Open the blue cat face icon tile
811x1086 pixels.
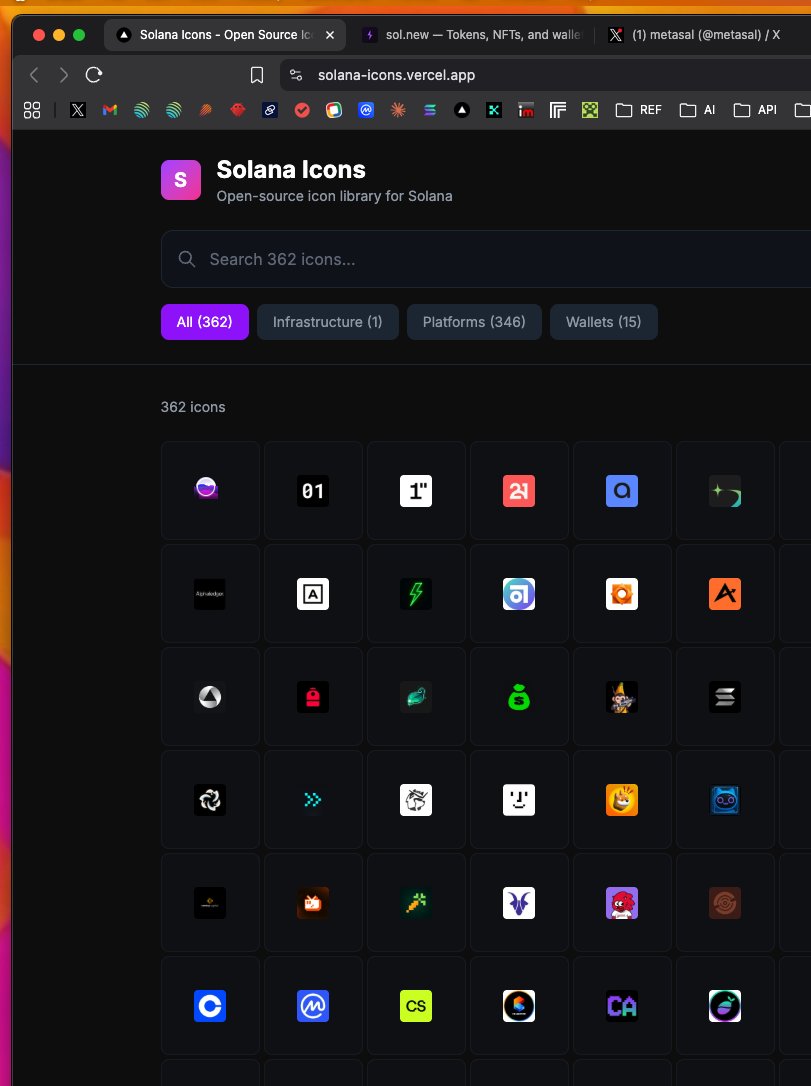[x=725, y=799]
